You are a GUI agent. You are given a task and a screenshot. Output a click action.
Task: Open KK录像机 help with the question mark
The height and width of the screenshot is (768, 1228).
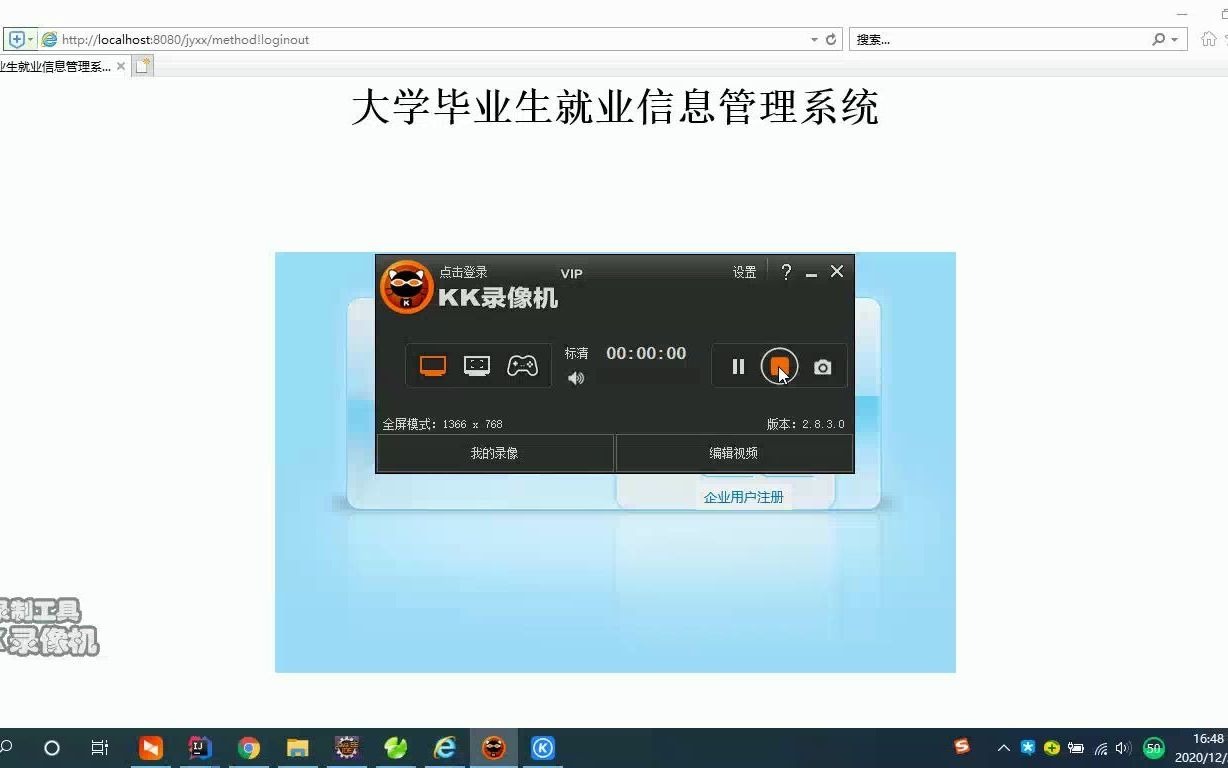coord(786,271)
